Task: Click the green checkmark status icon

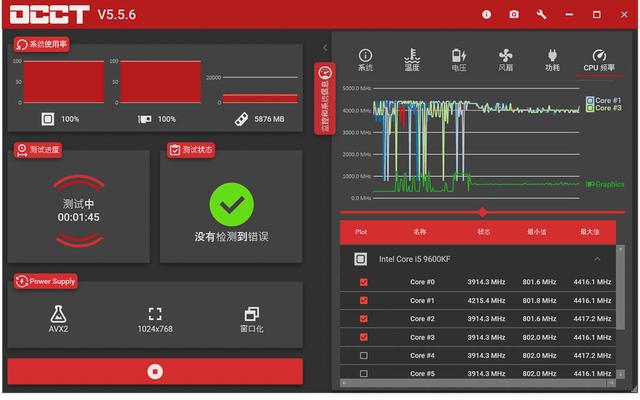Action: point(231,204)
